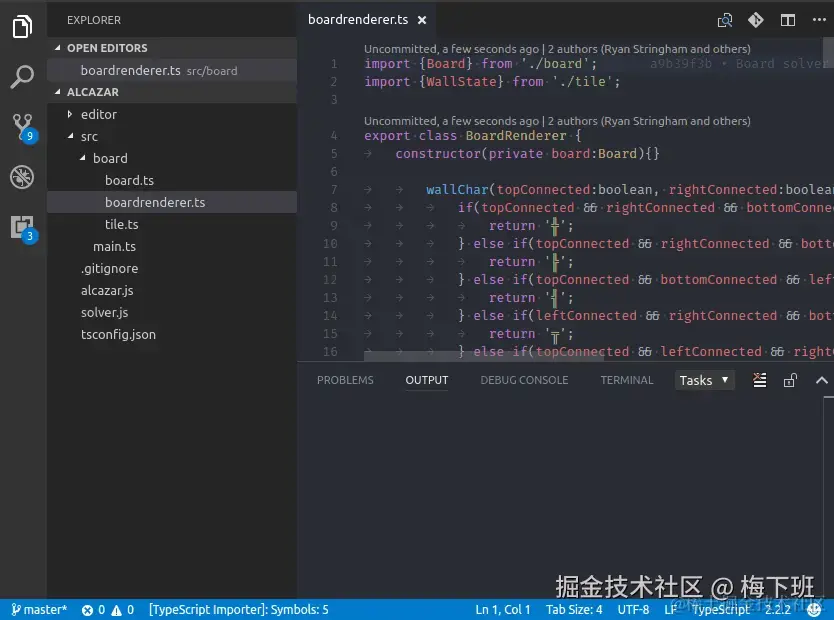Click the BoardRenderer class name
This screenshot has width=834, height=620.
(516, 136)
